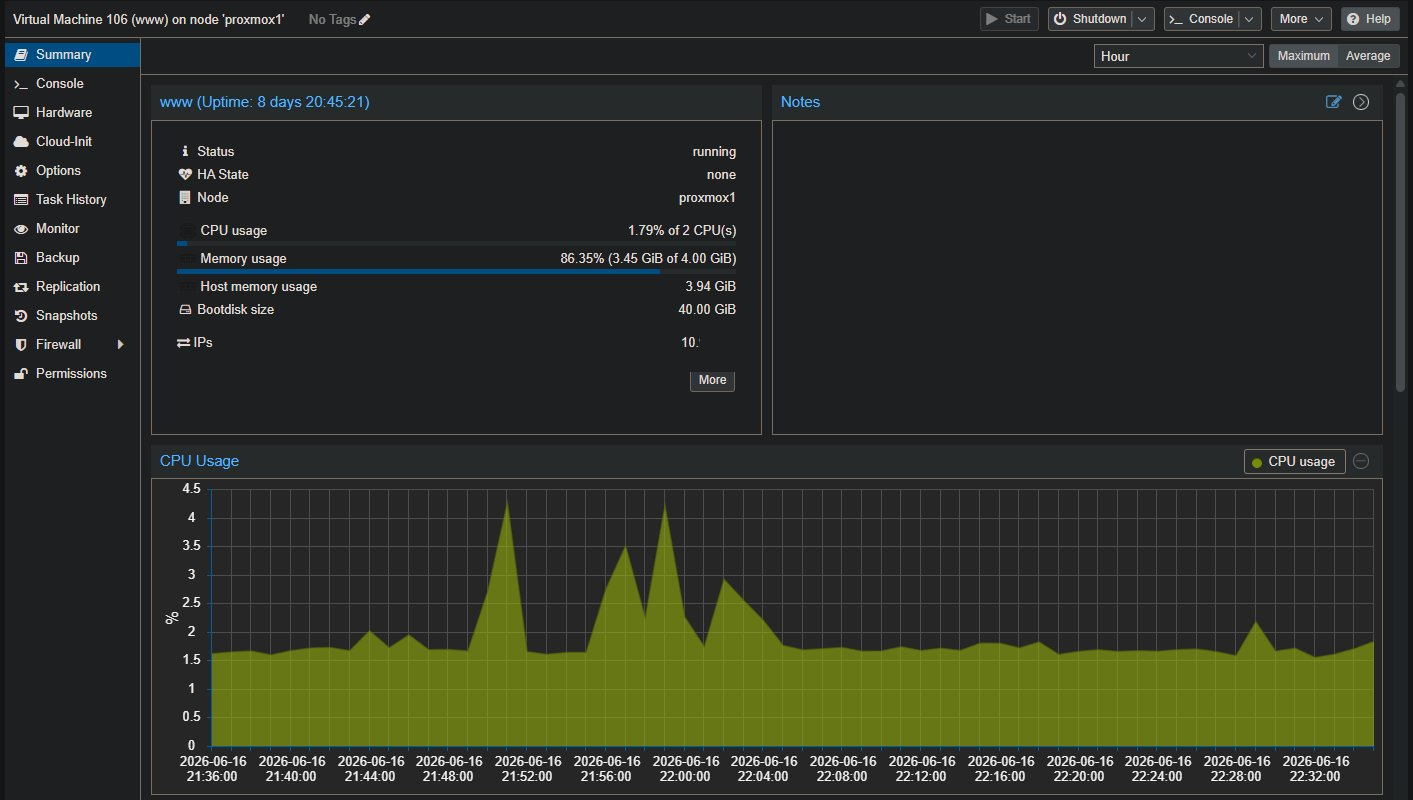Screen dimensions: 1413x800
Task: Click the Start button
Action: (x=1009, y=19)
